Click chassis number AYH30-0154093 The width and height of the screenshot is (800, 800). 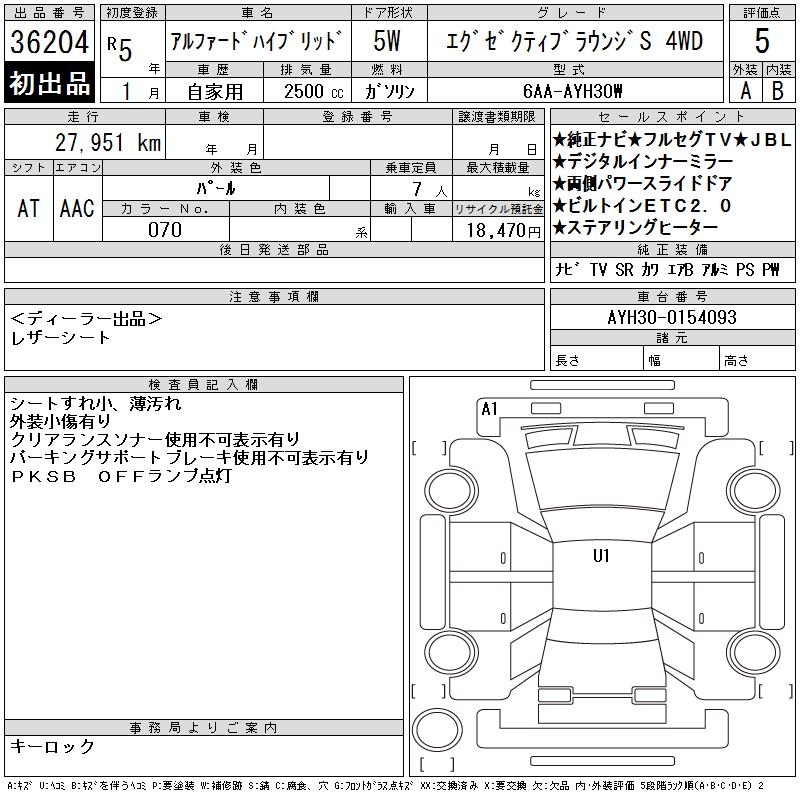[672, 317]
